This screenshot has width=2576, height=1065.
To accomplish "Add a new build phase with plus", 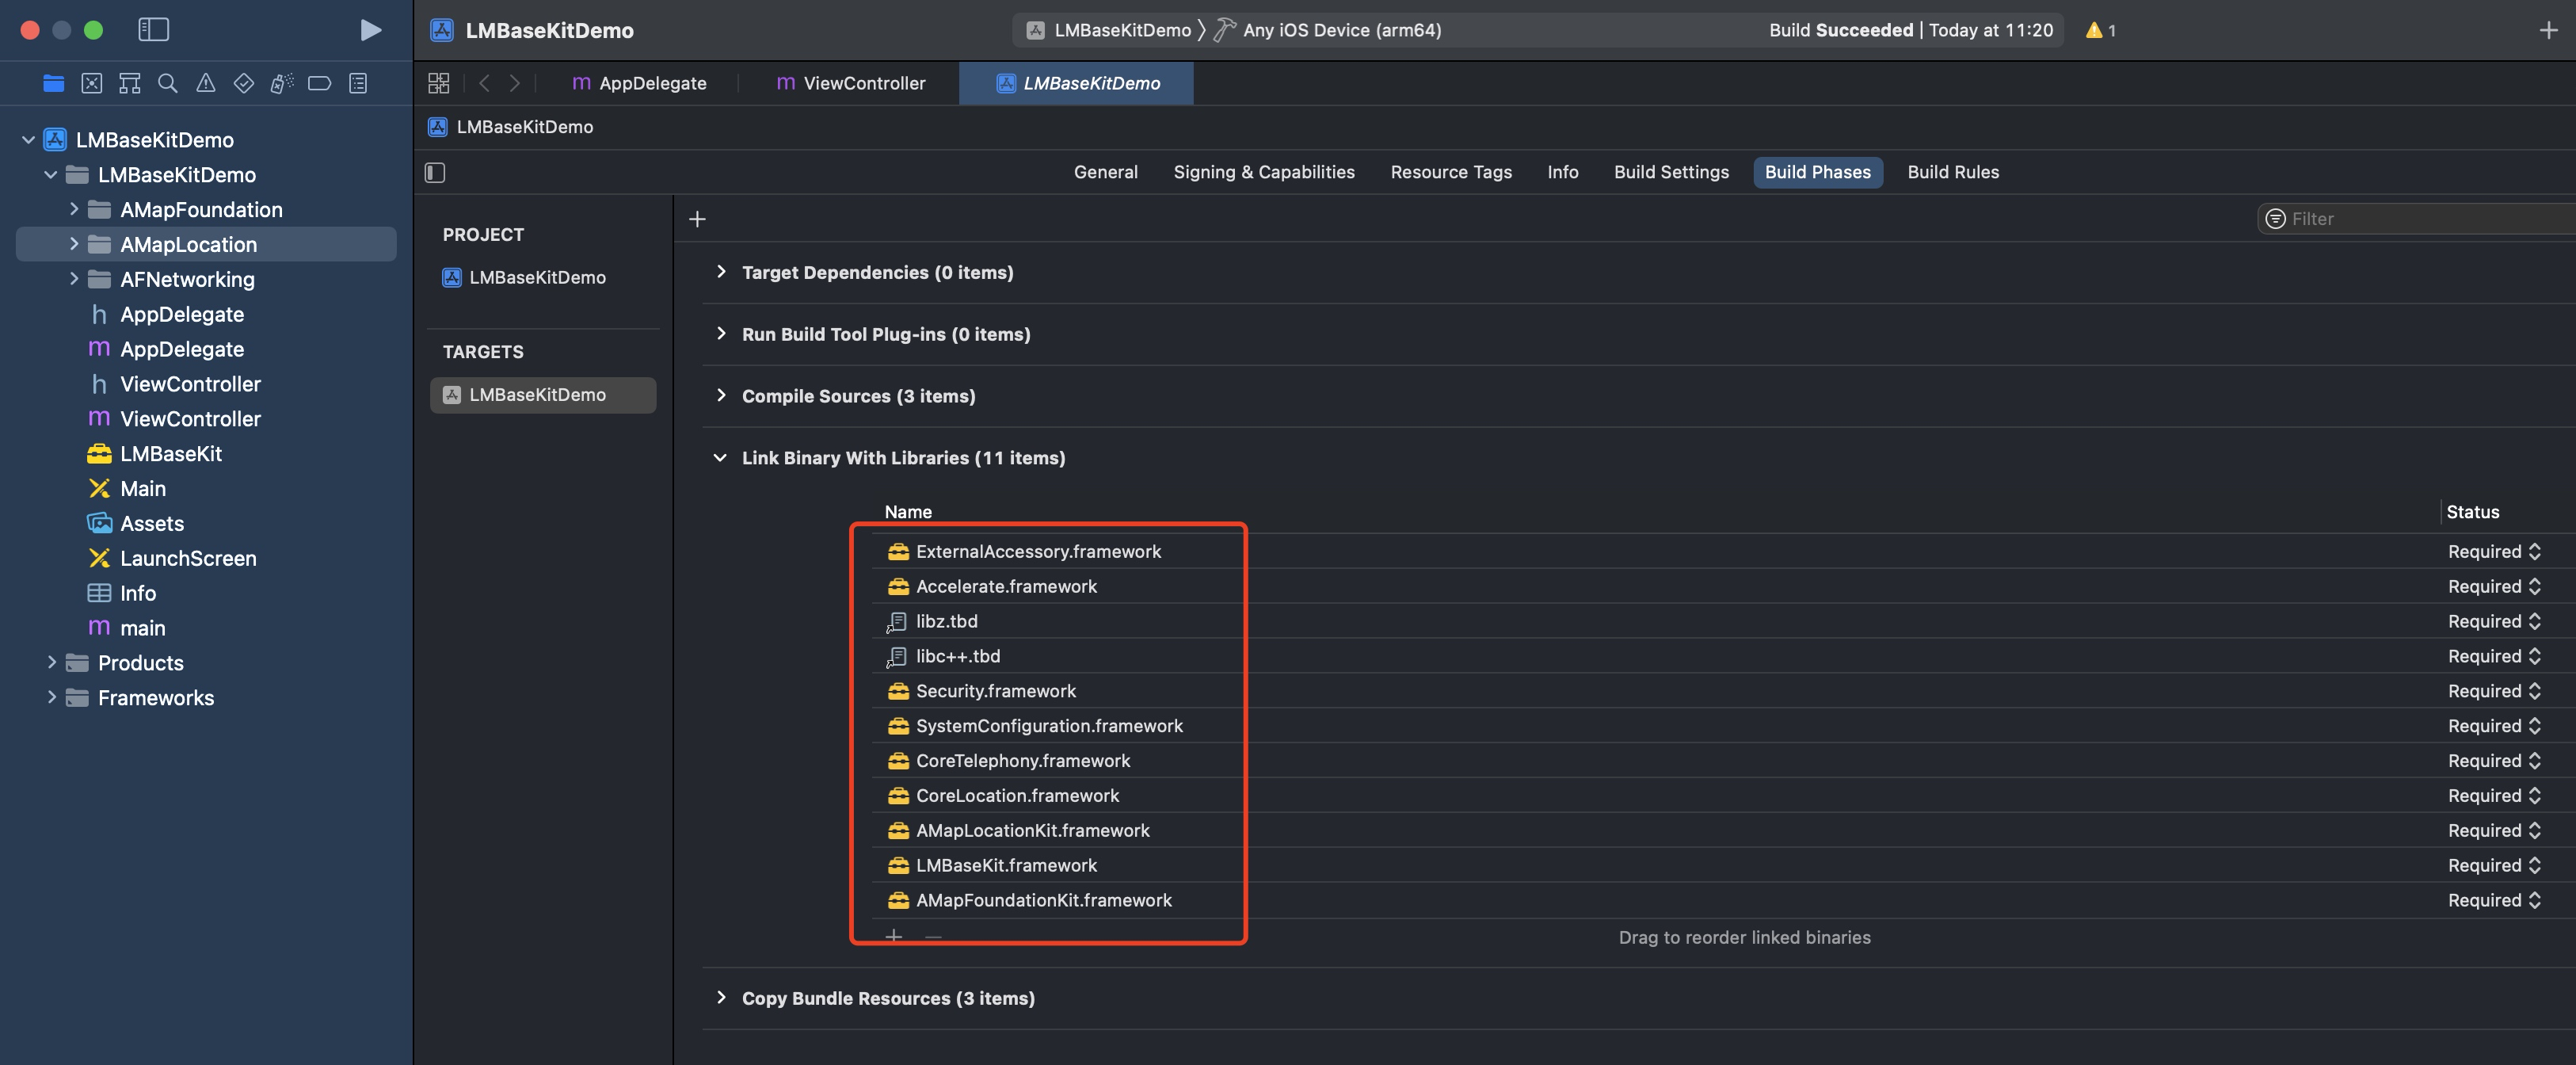I will [697, 219].
